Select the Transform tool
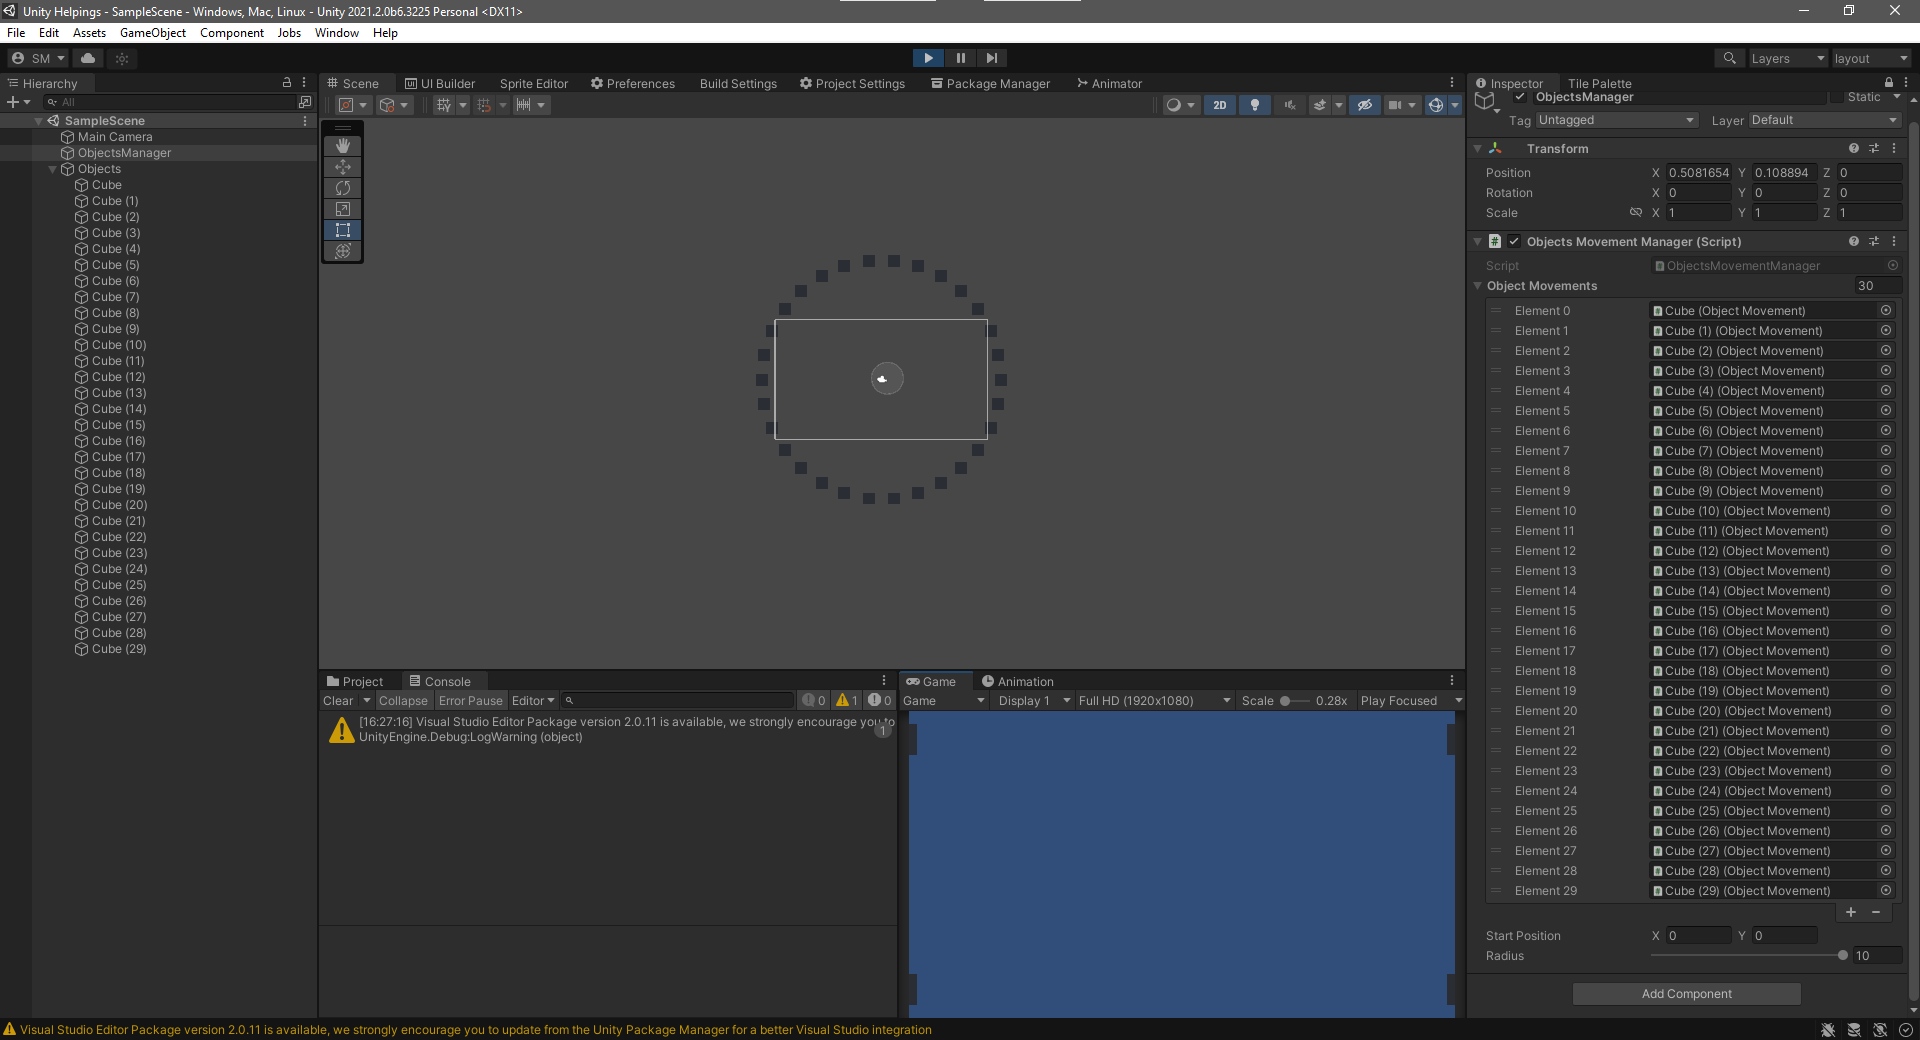 [x=343, y=251]
